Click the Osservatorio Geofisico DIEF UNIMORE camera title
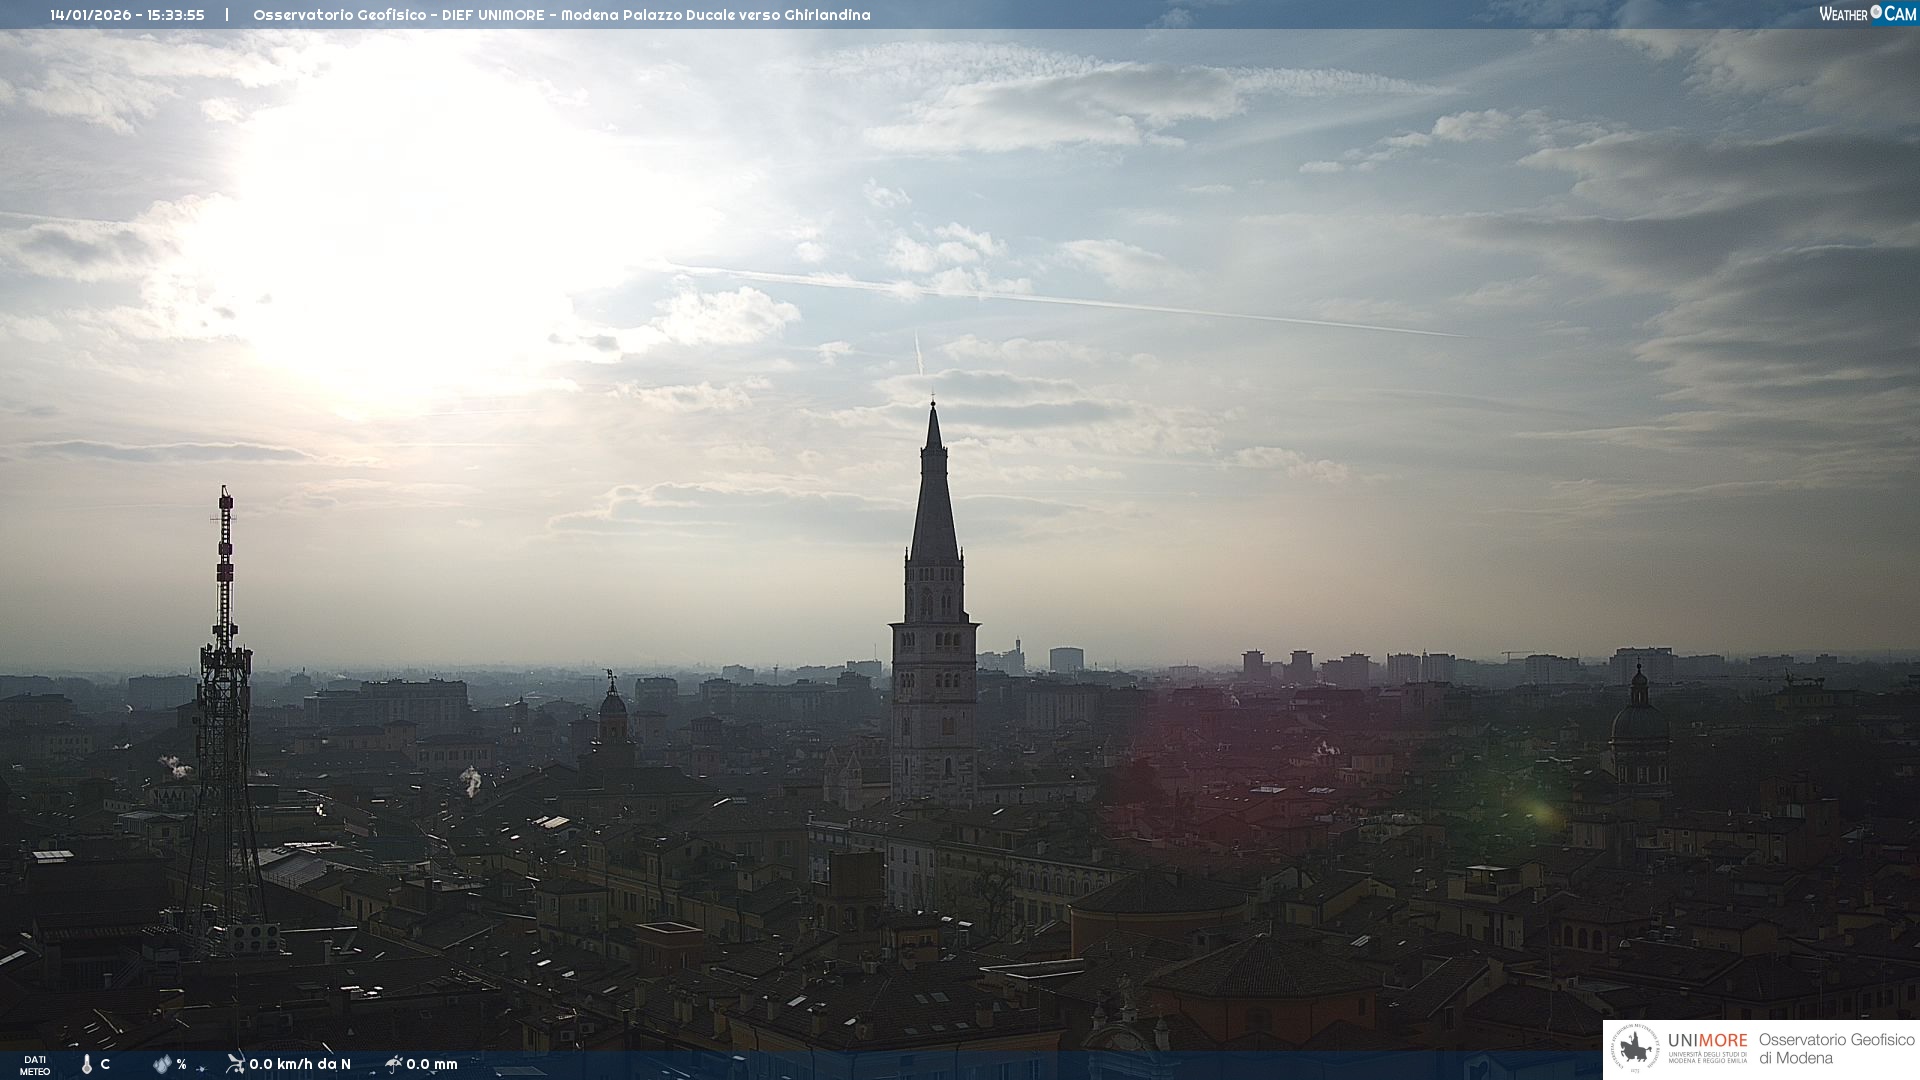 coord(561,15)
